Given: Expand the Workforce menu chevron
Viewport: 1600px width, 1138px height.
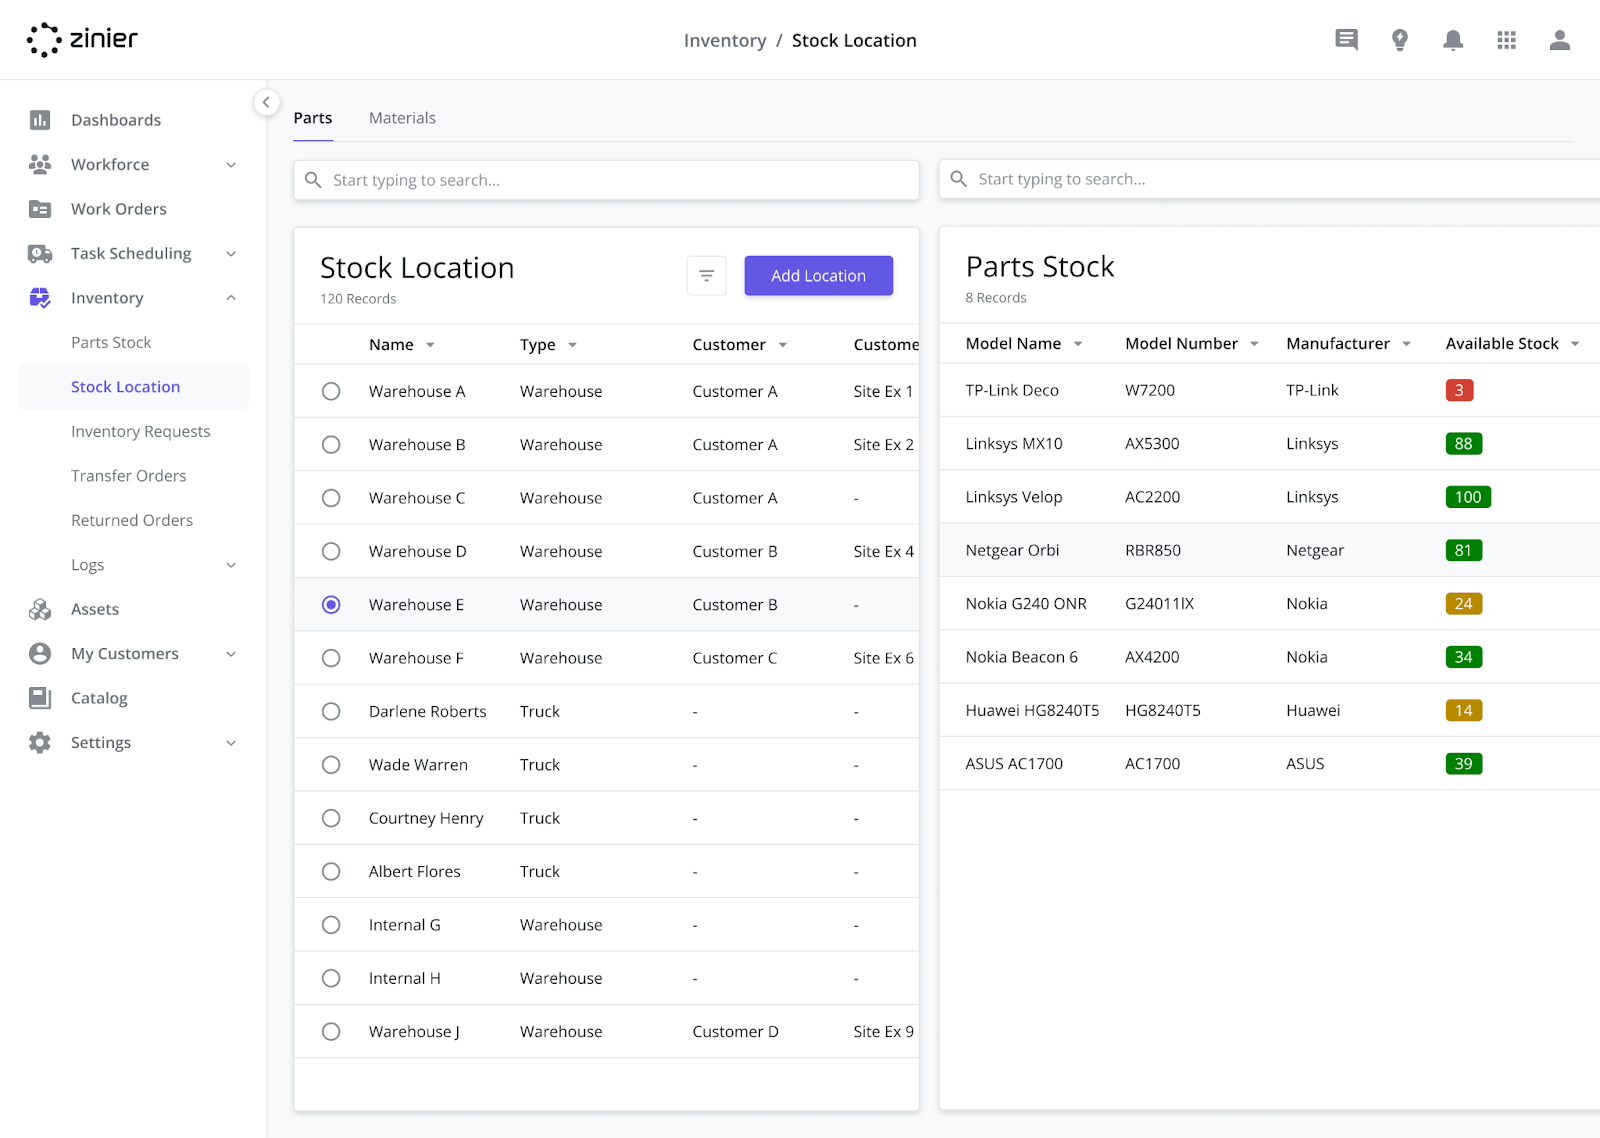Looking at the screenshot, I should point(231,165).
